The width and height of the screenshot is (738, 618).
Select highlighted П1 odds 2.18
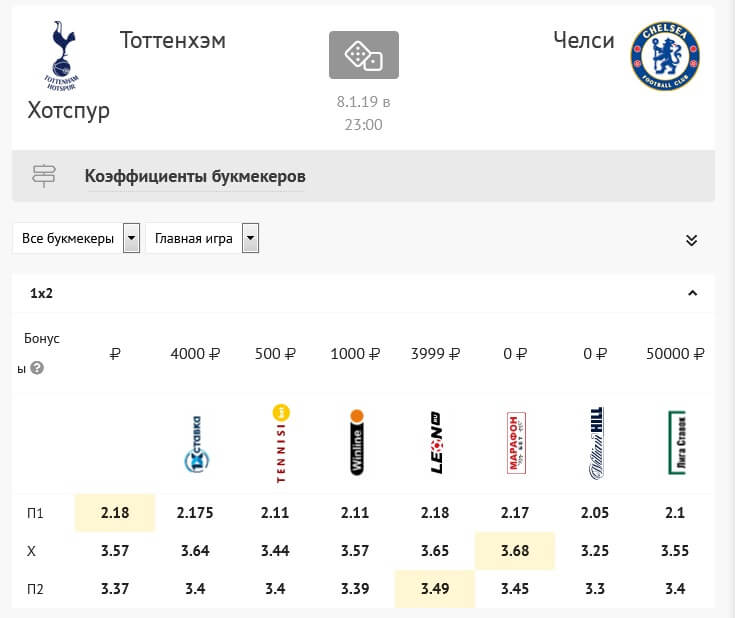point(115,513)
